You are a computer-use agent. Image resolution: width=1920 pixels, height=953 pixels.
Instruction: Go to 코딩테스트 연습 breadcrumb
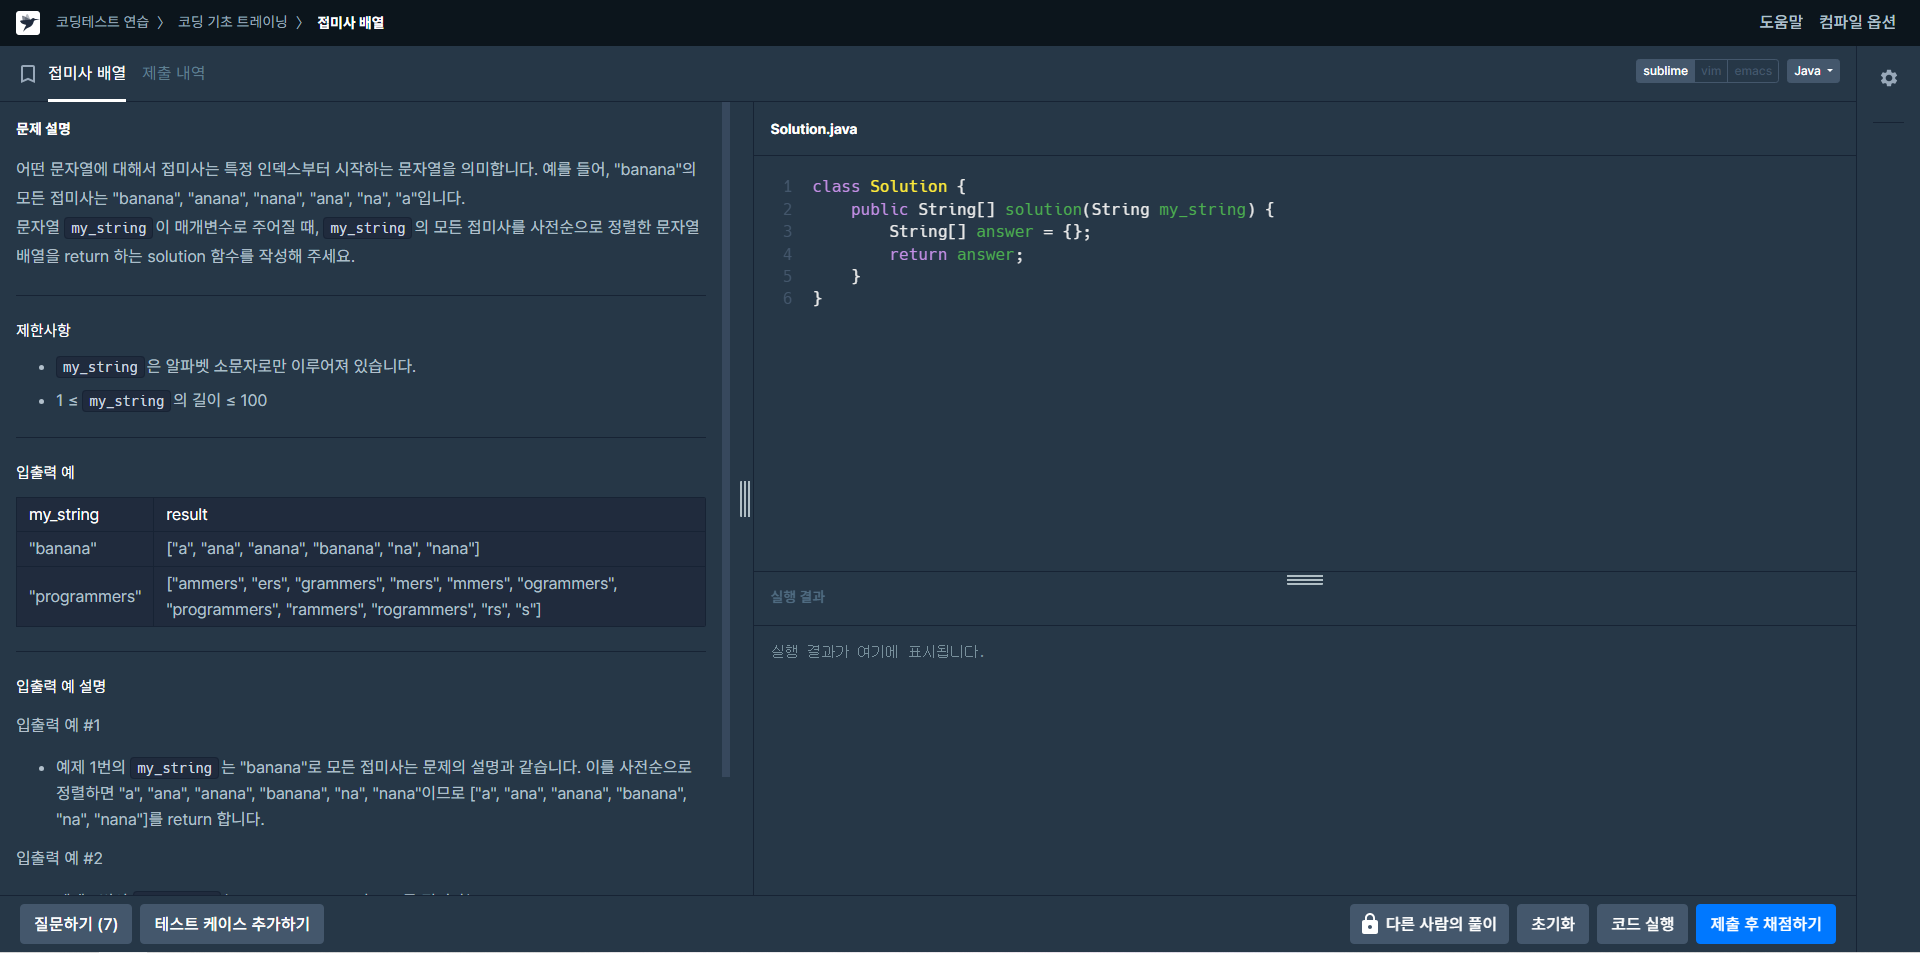coord(102,22)
